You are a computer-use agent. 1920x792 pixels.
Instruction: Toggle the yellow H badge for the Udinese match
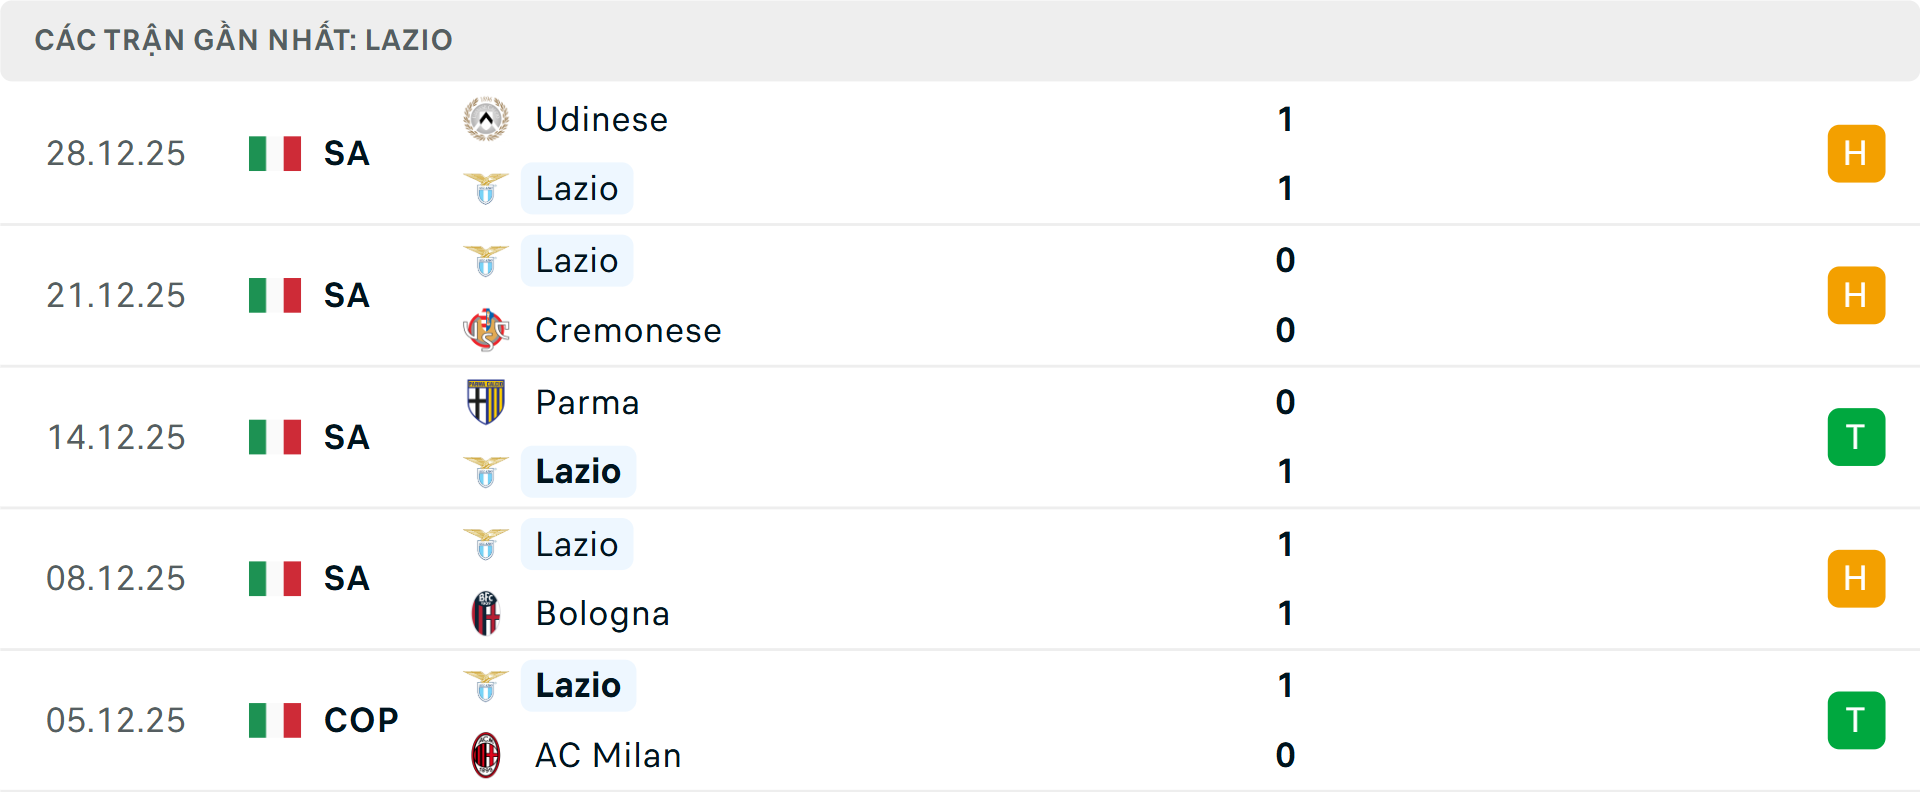(1856, 153)
